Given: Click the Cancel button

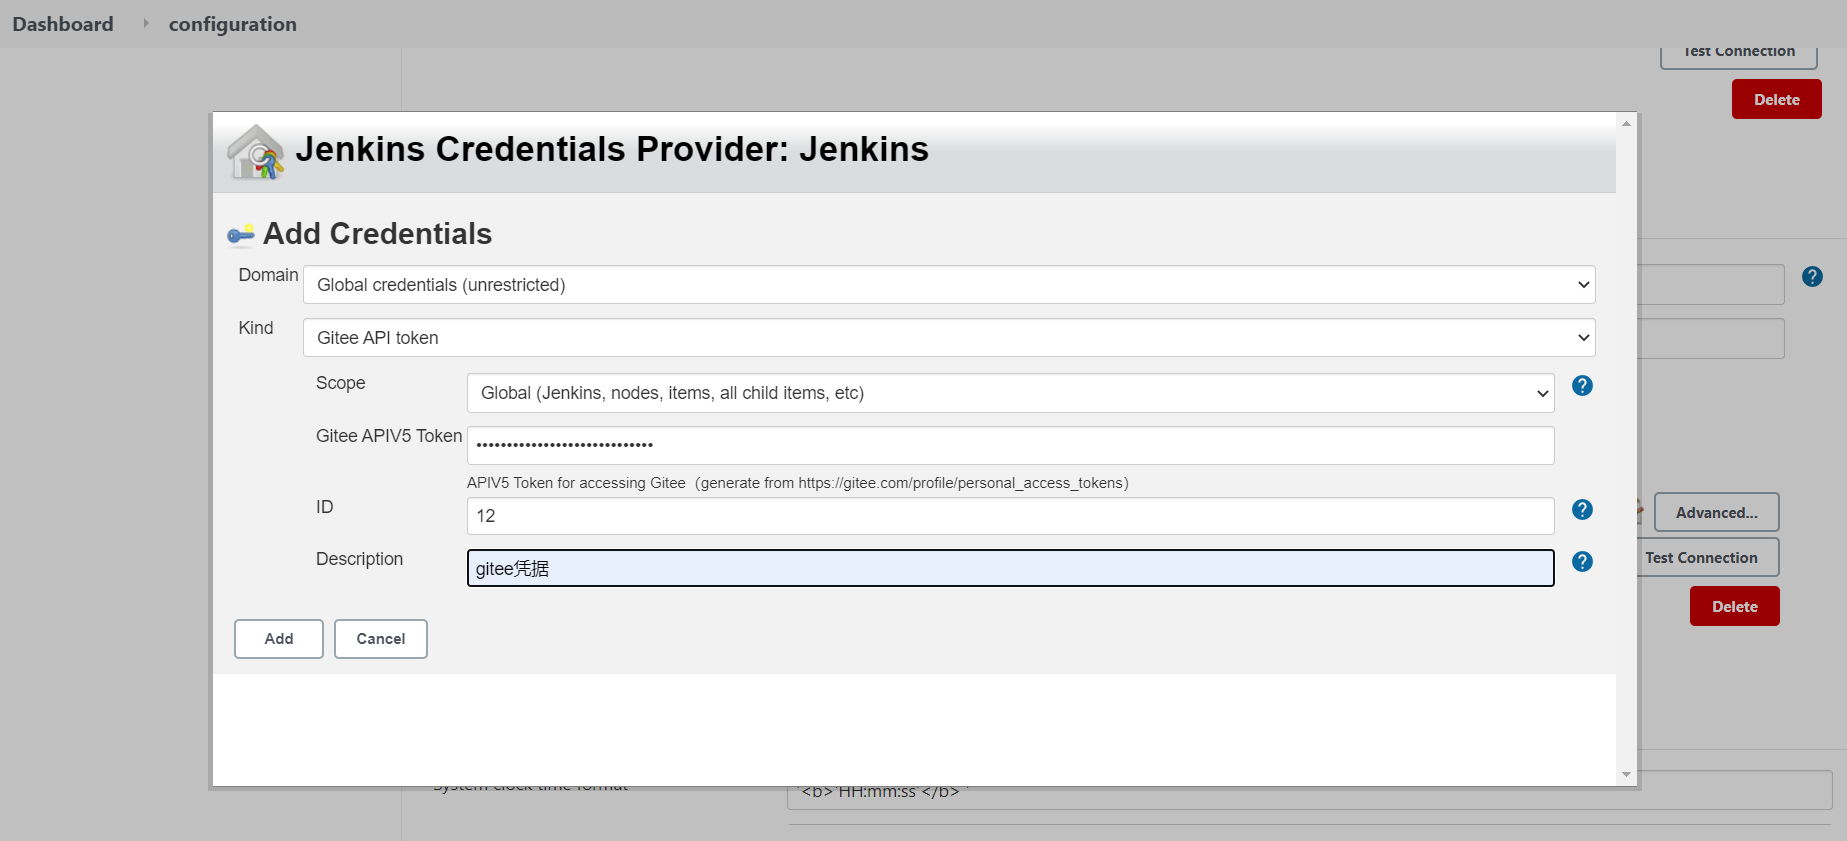Looking at the screenshot, I should click(381, 639).
